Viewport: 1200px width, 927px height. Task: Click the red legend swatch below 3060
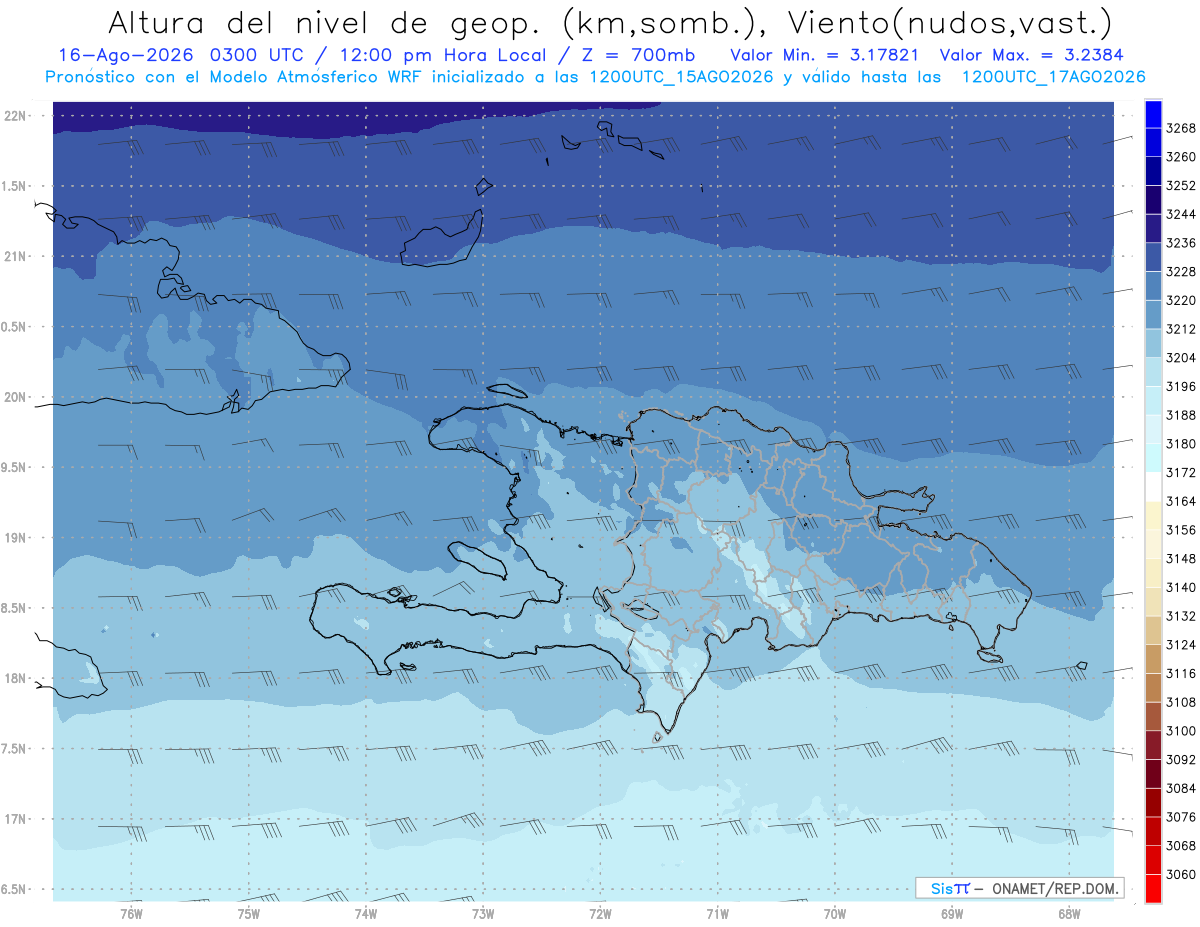(1153, 888)
